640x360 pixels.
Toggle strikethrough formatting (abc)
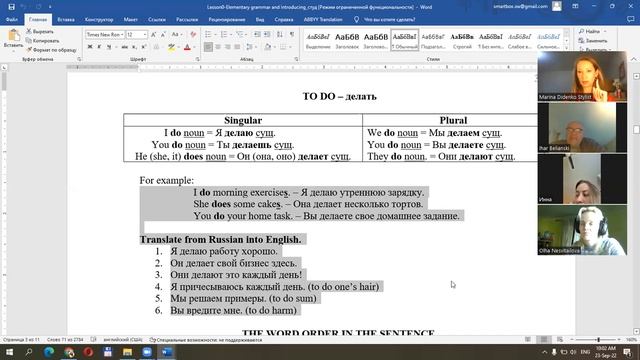tap(124, 47)
